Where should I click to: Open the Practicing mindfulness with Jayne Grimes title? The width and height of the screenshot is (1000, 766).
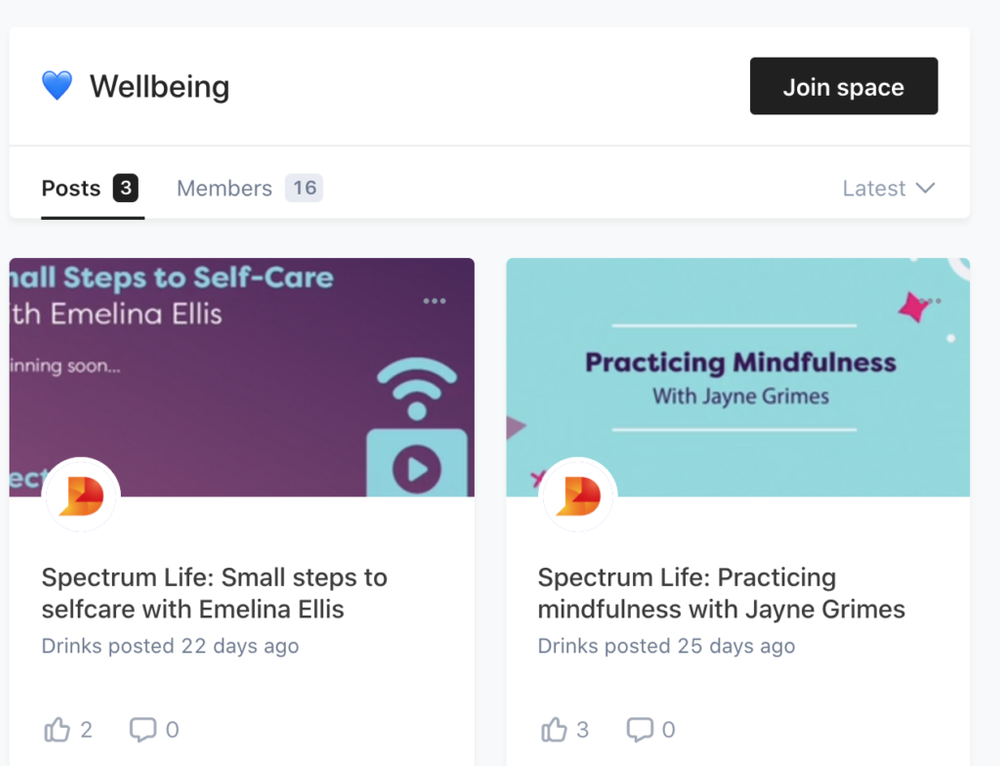[x=721, y=593]
